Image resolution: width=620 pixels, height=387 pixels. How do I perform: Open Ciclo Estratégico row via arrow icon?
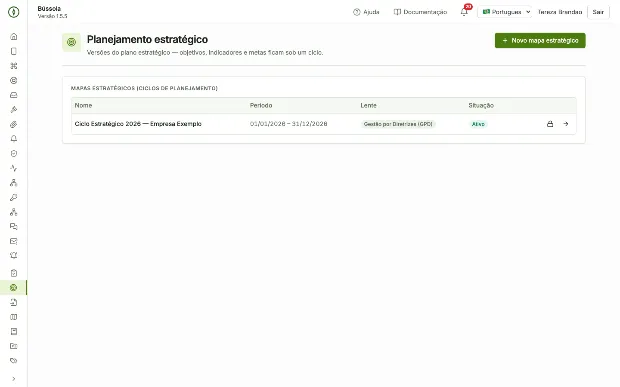point(566,124)
